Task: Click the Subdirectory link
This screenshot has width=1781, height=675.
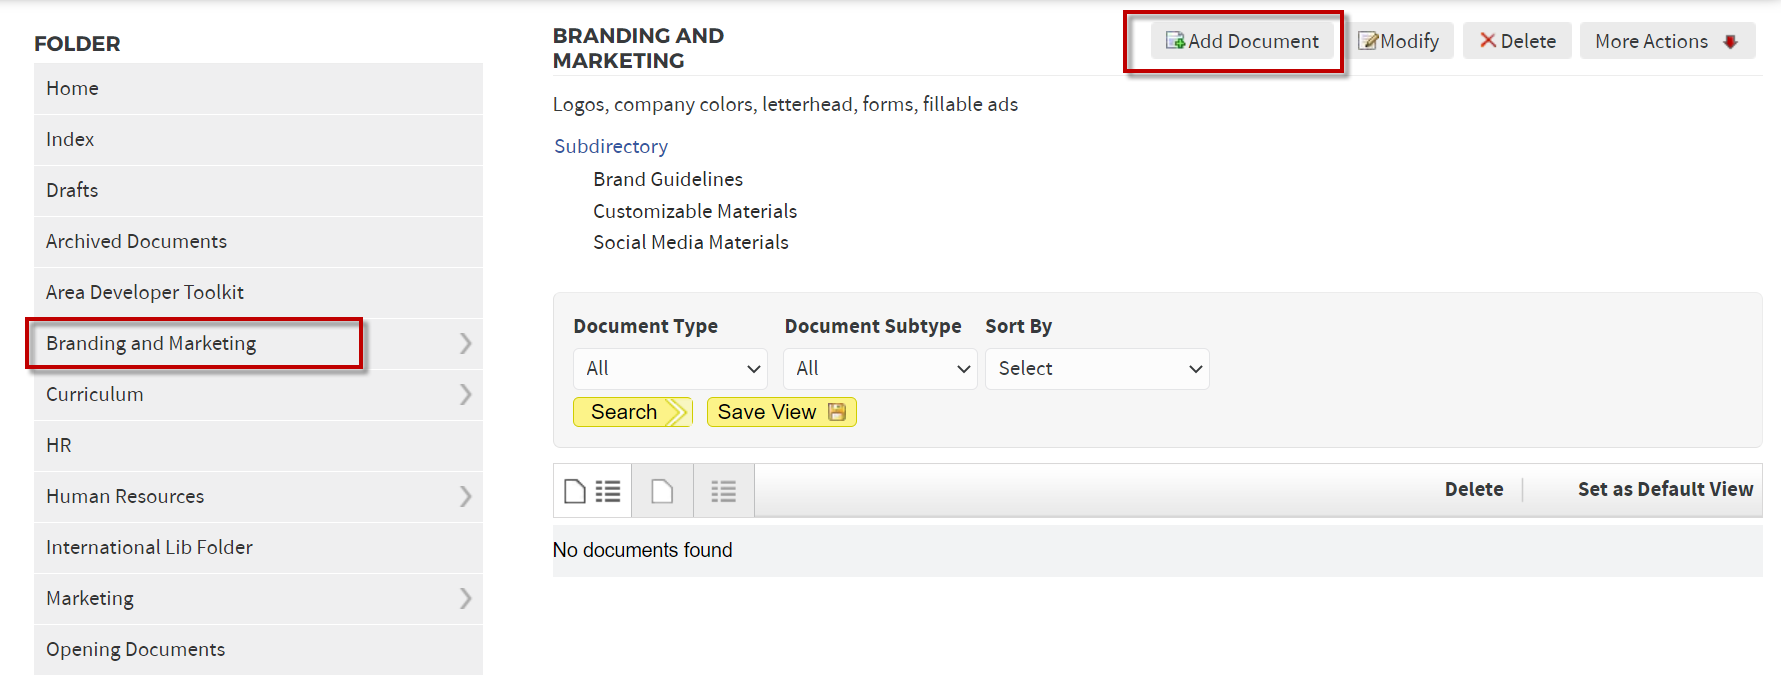Action: 611,147
